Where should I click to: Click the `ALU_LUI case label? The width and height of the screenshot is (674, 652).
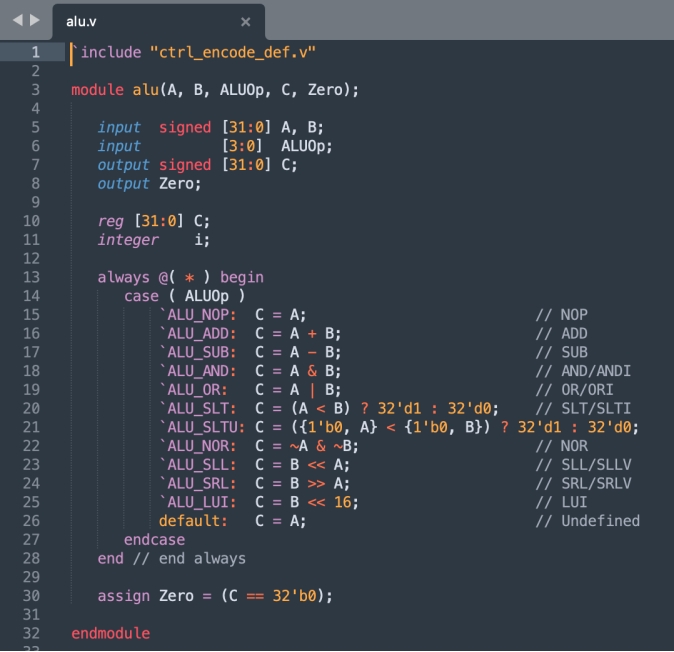(198, 502)
